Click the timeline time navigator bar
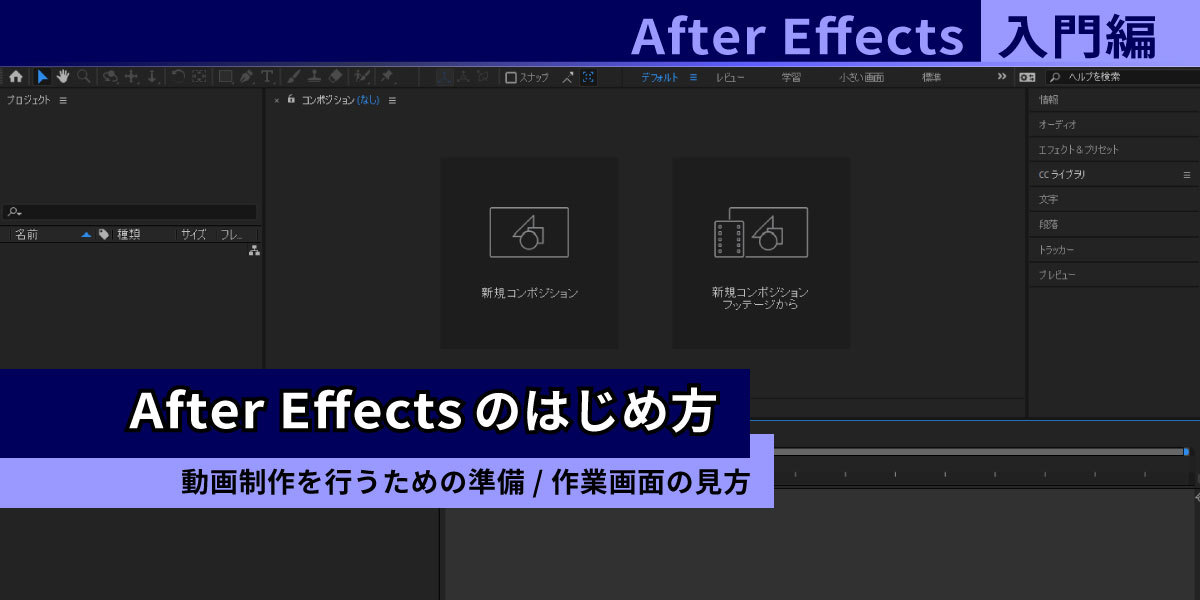 [x=978, y=452]
